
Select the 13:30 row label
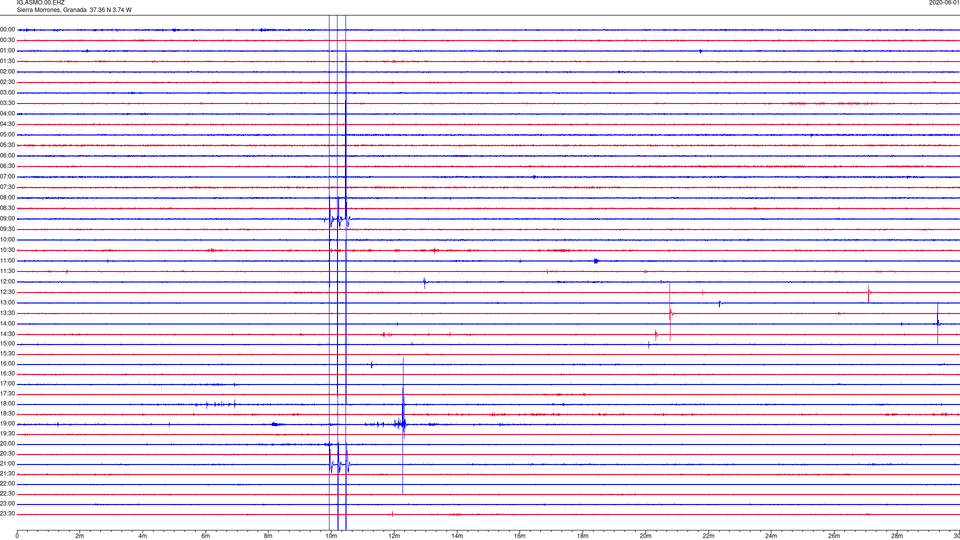(x=7, y=313)
